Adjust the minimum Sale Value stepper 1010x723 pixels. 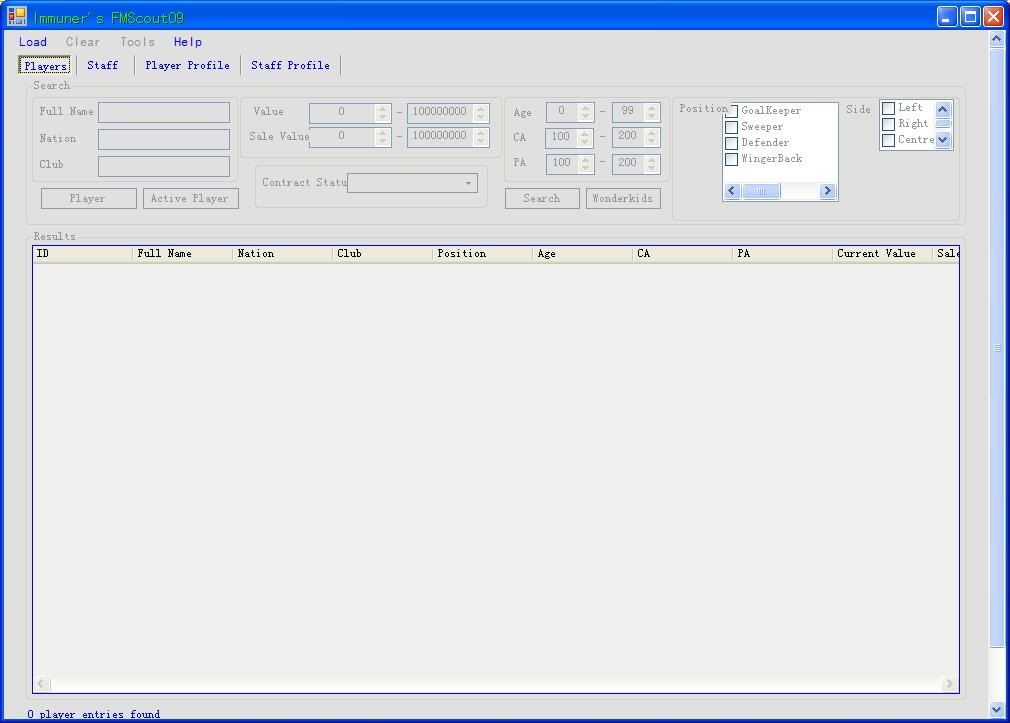(x=383, y=137)
